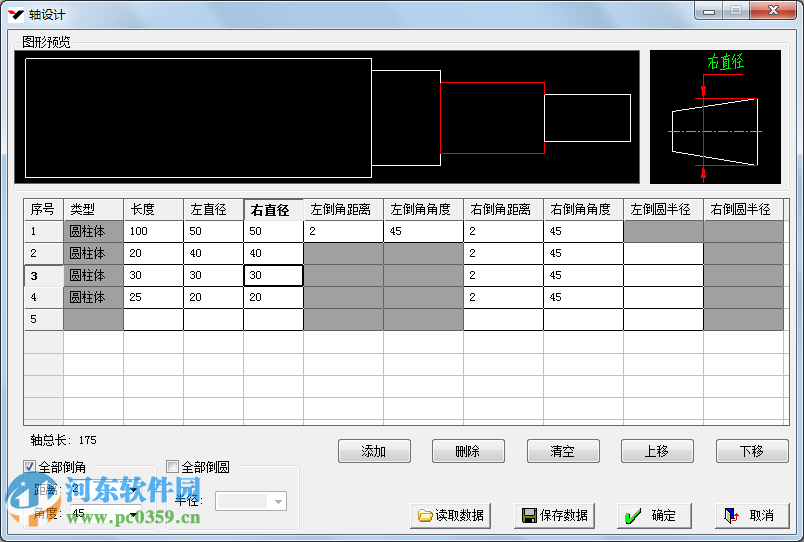The width and height of the screenshot is (804, 542).
Task: Click the app logo icon in title bar
Action: (16, 14)
